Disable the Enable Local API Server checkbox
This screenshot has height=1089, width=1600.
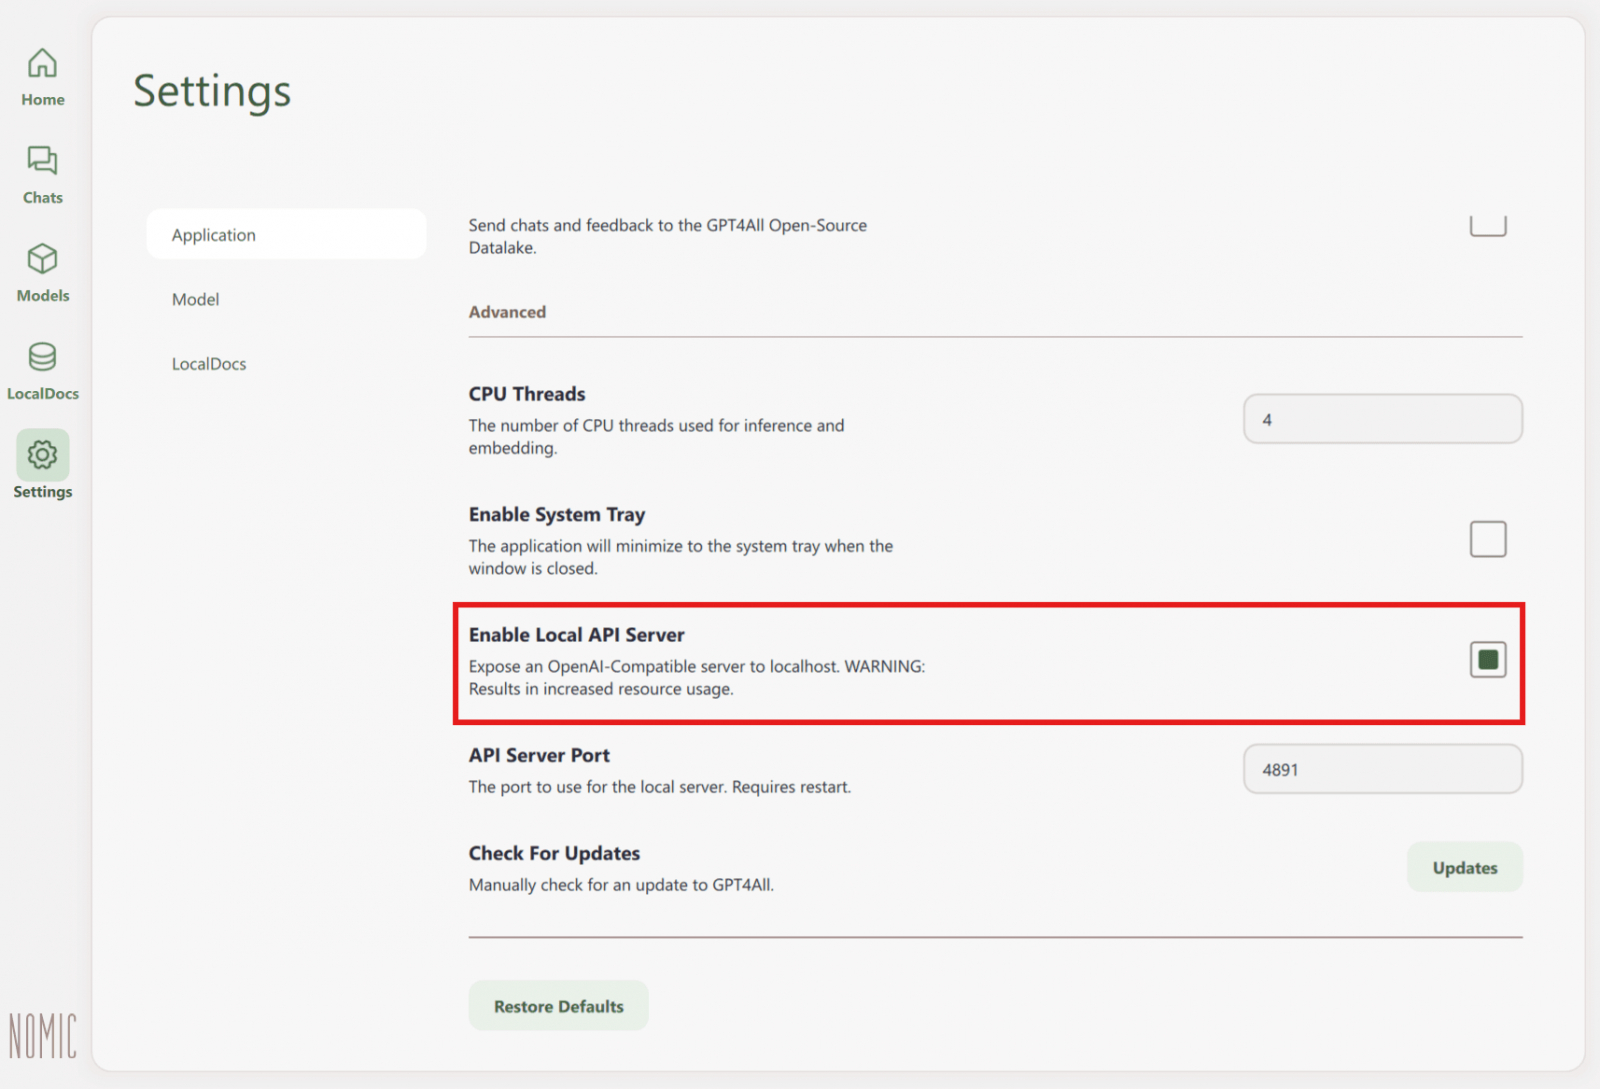[x=1487, y=660]
